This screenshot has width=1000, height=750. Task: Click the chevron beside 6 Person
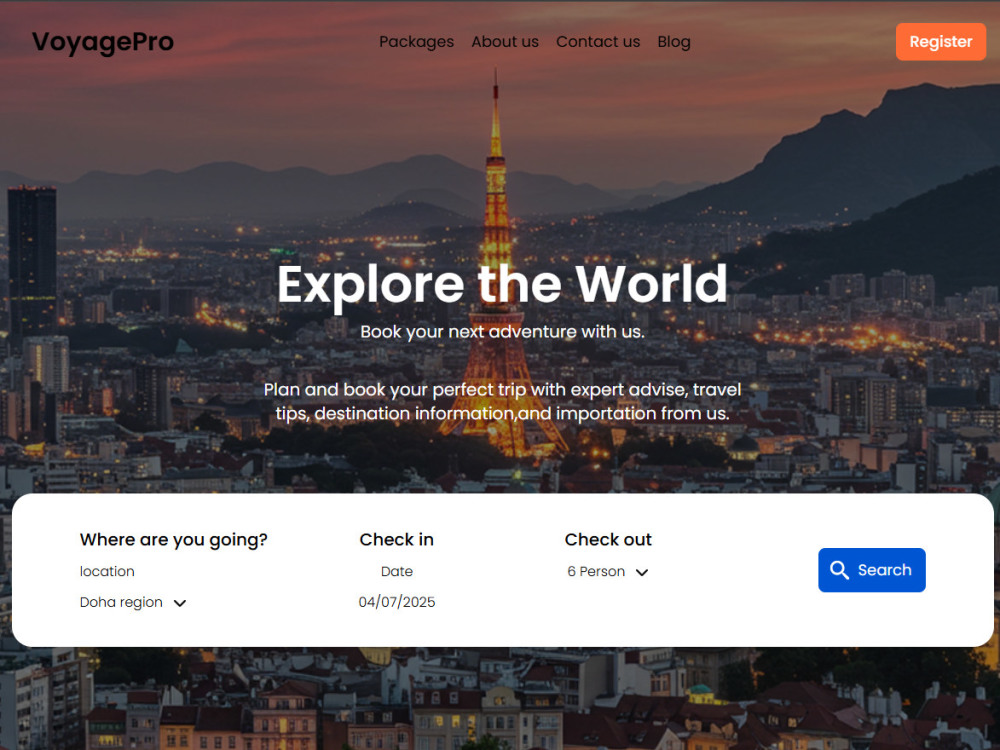point(642,573)
